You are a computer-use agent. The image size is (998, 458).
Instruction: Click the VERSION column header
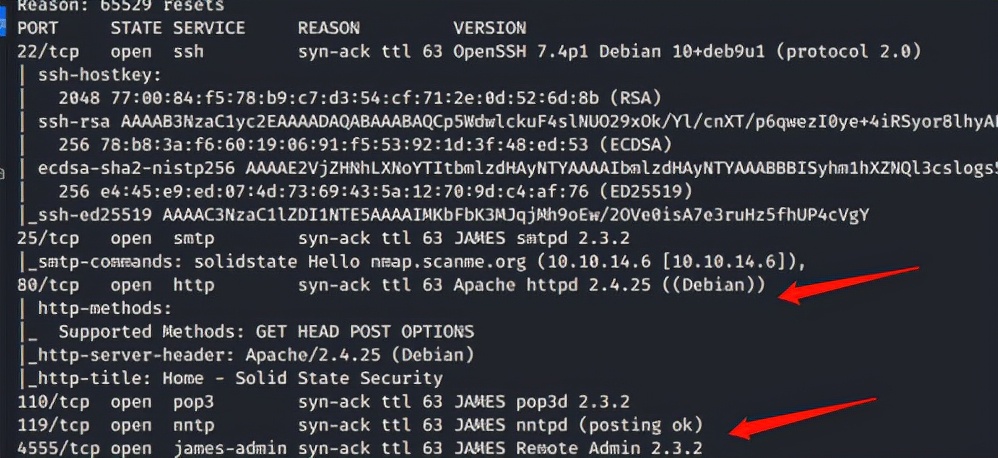point(491,28)
